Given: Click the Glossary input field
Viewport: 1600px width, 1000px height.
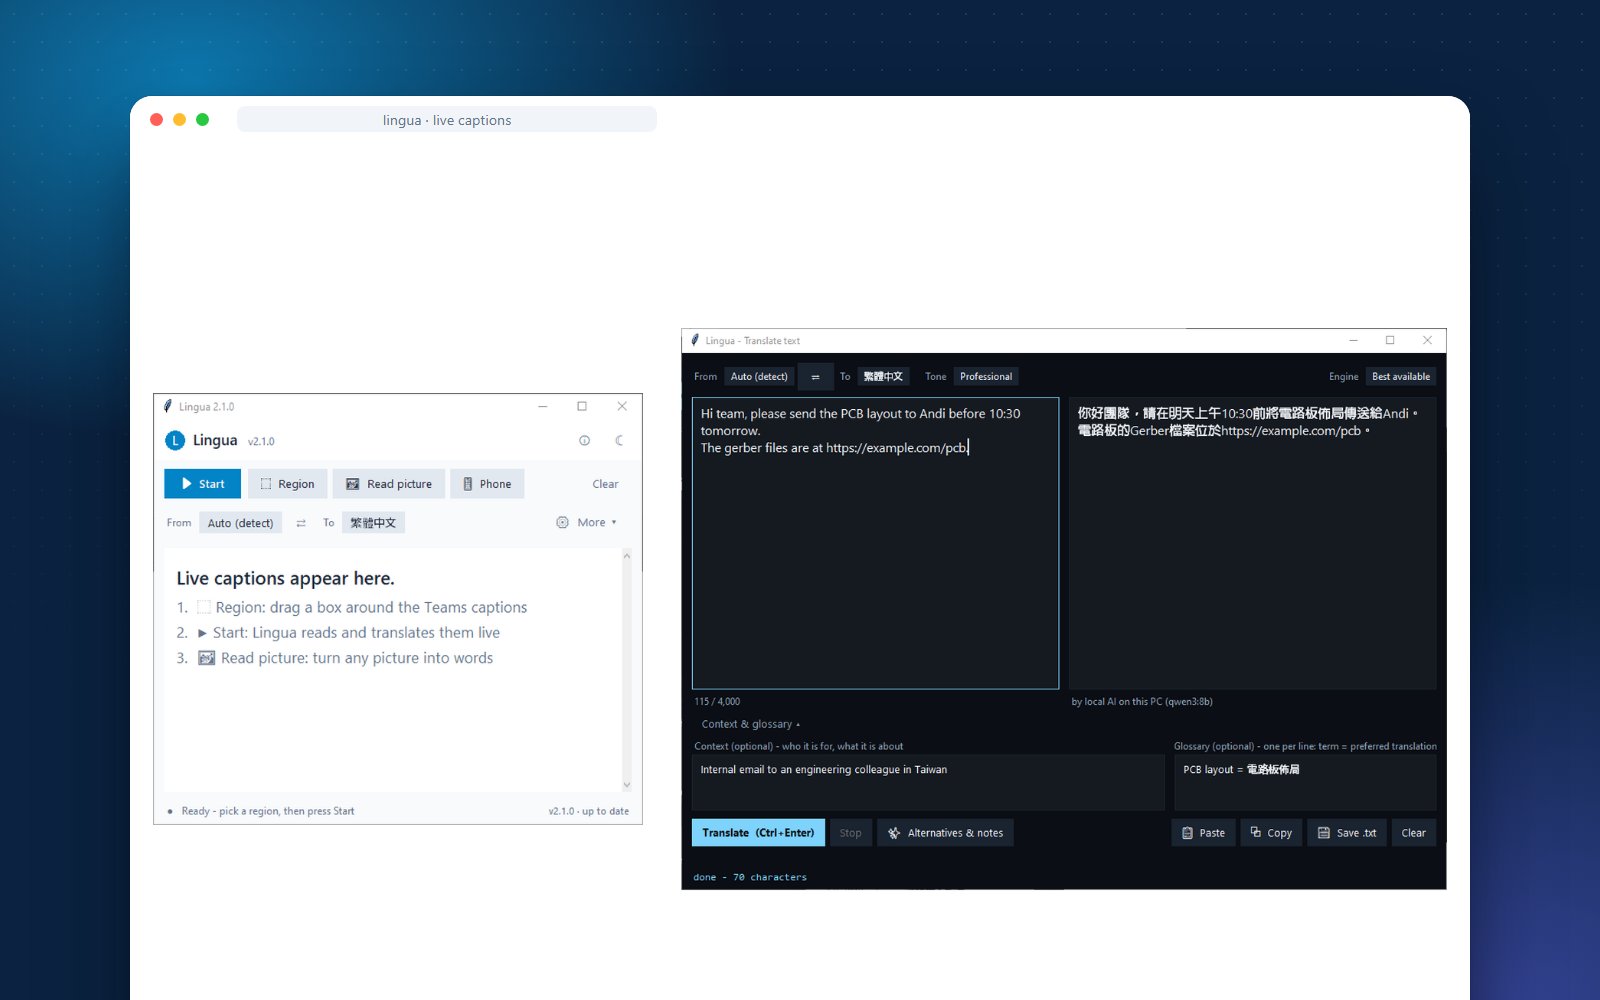Looking at the screenshot, I should tap(1305, 782).
